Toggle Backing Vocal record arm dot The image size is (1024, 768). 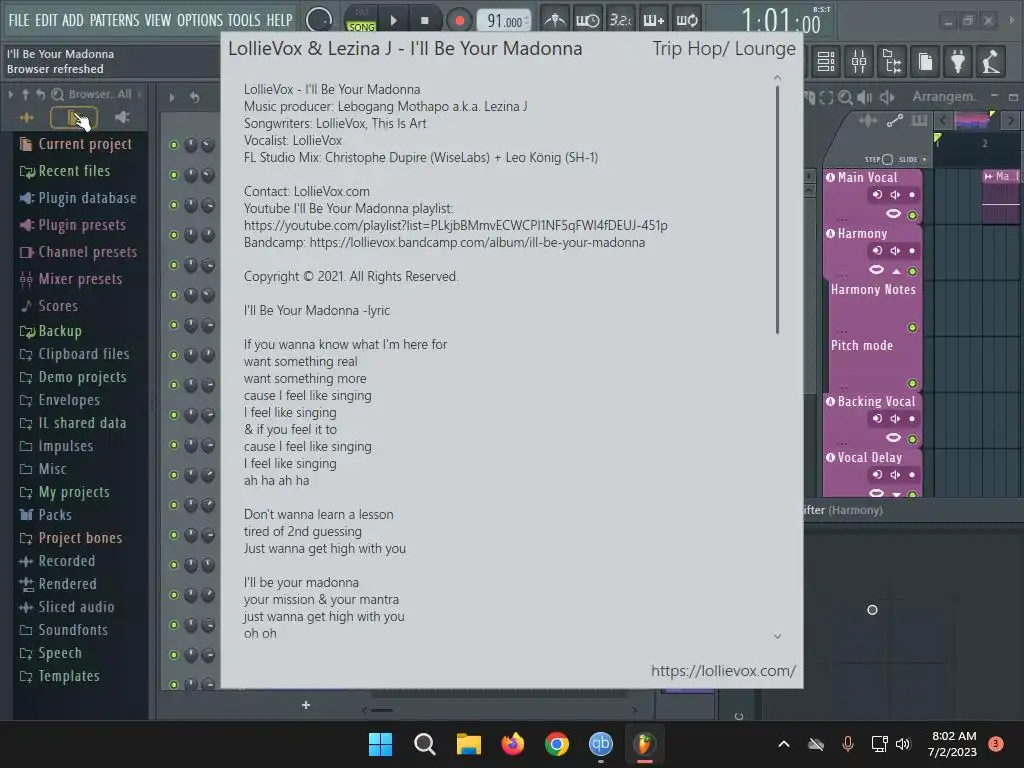point(912,419)
